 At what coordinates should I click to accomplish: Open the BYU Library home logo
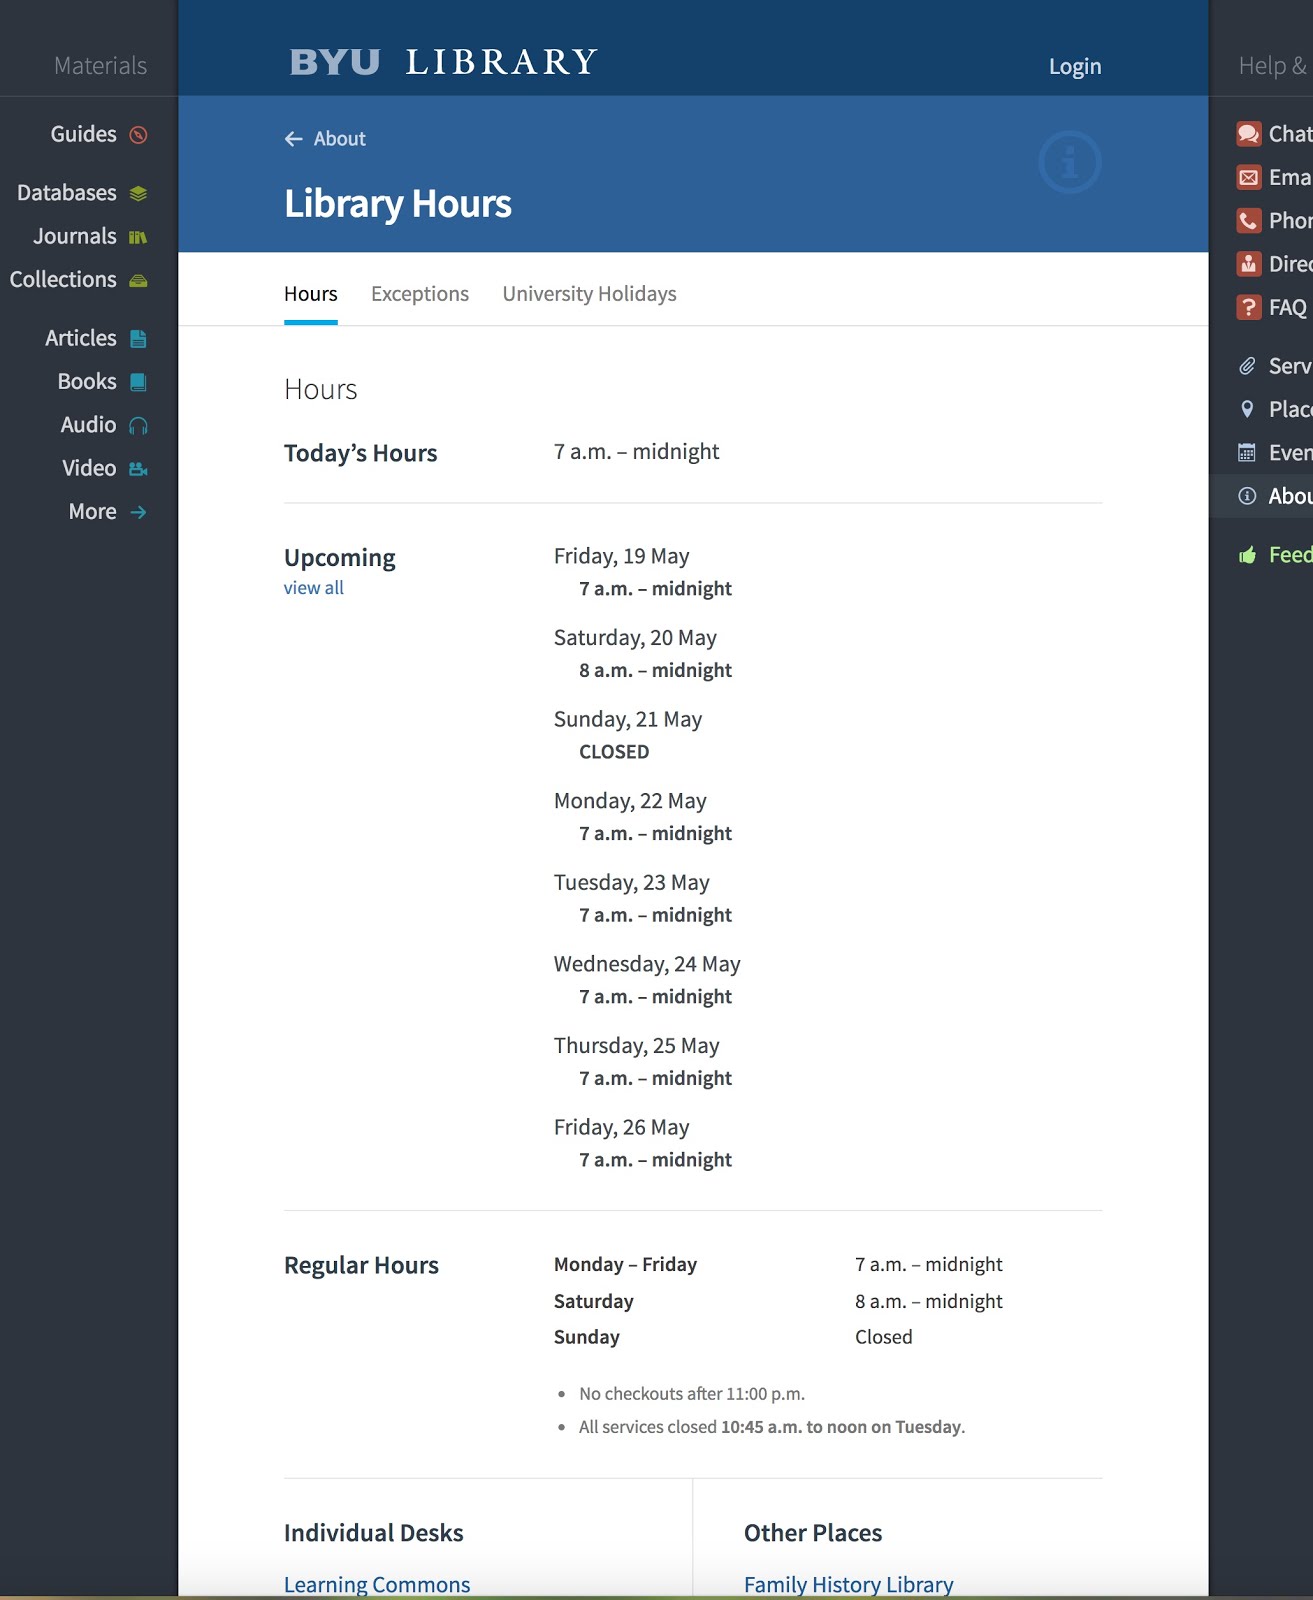pos(443,62)
